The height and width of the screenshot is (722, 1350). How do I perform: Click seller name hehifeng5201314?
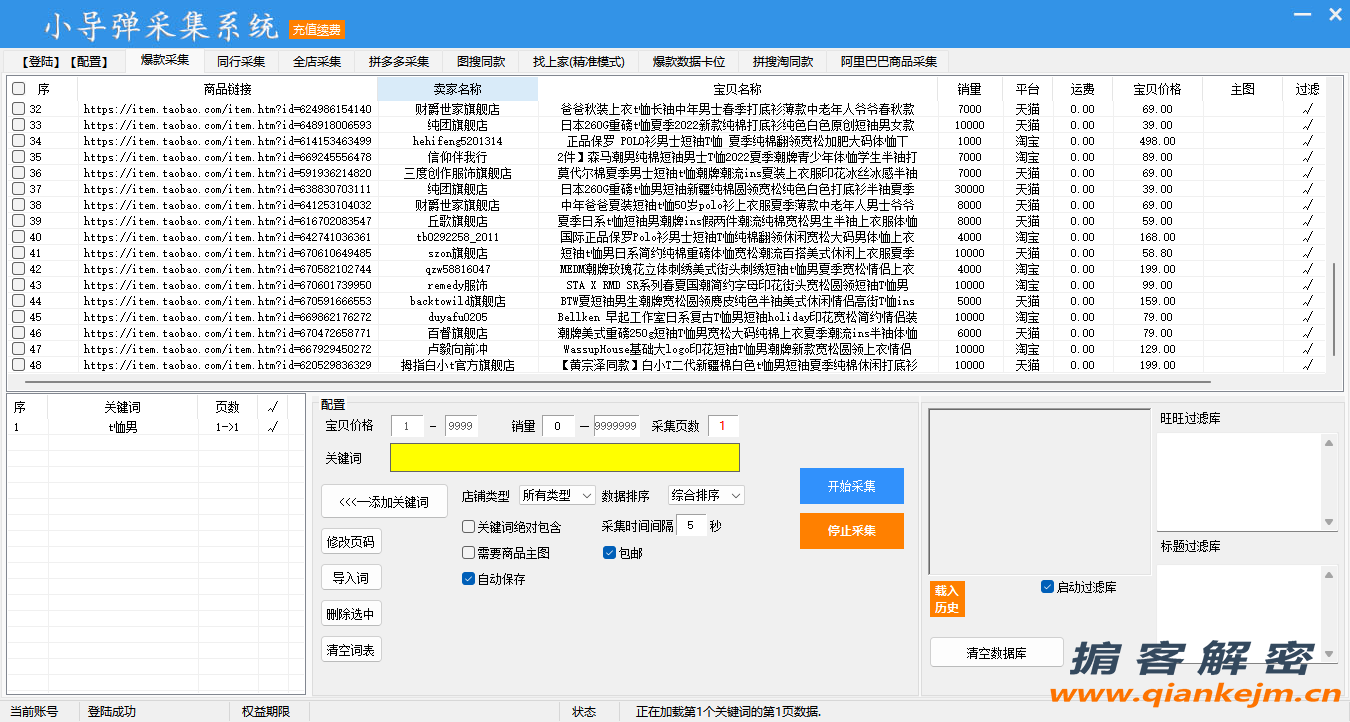(x=457, y=141)
